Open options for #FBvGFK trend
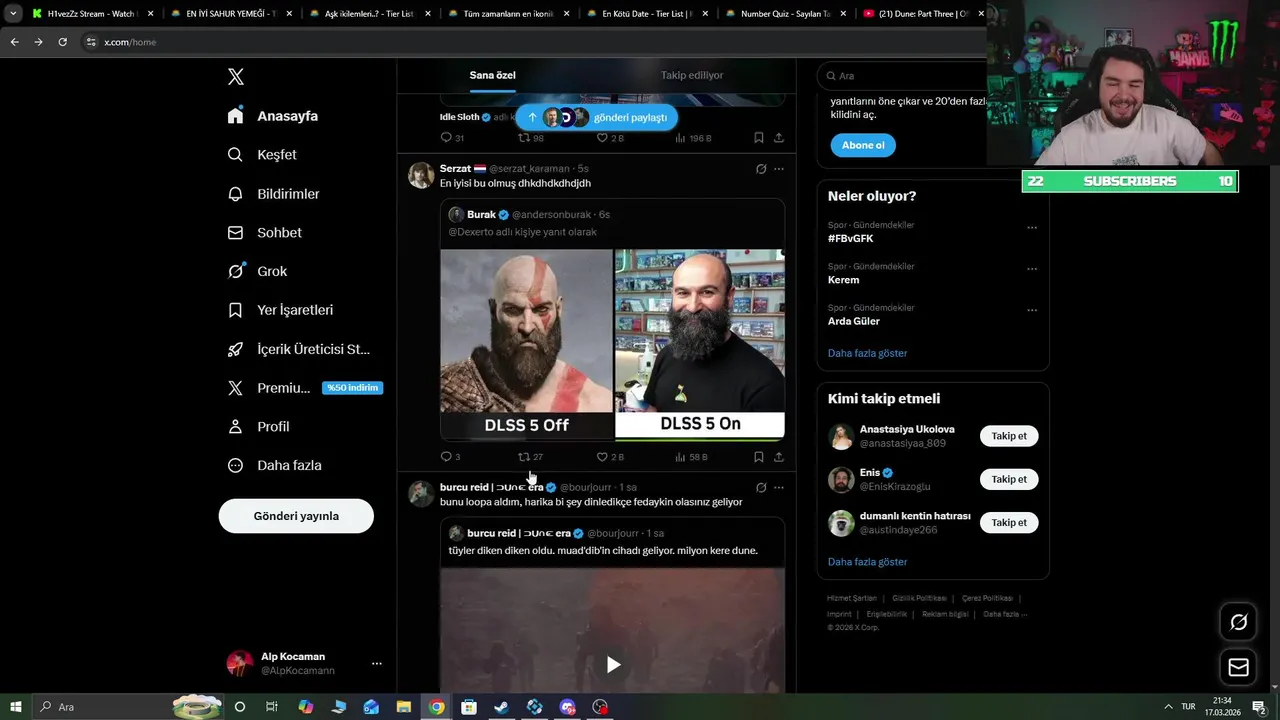1280x720 pixels. pyautogui.click(x=1032, y=228)
